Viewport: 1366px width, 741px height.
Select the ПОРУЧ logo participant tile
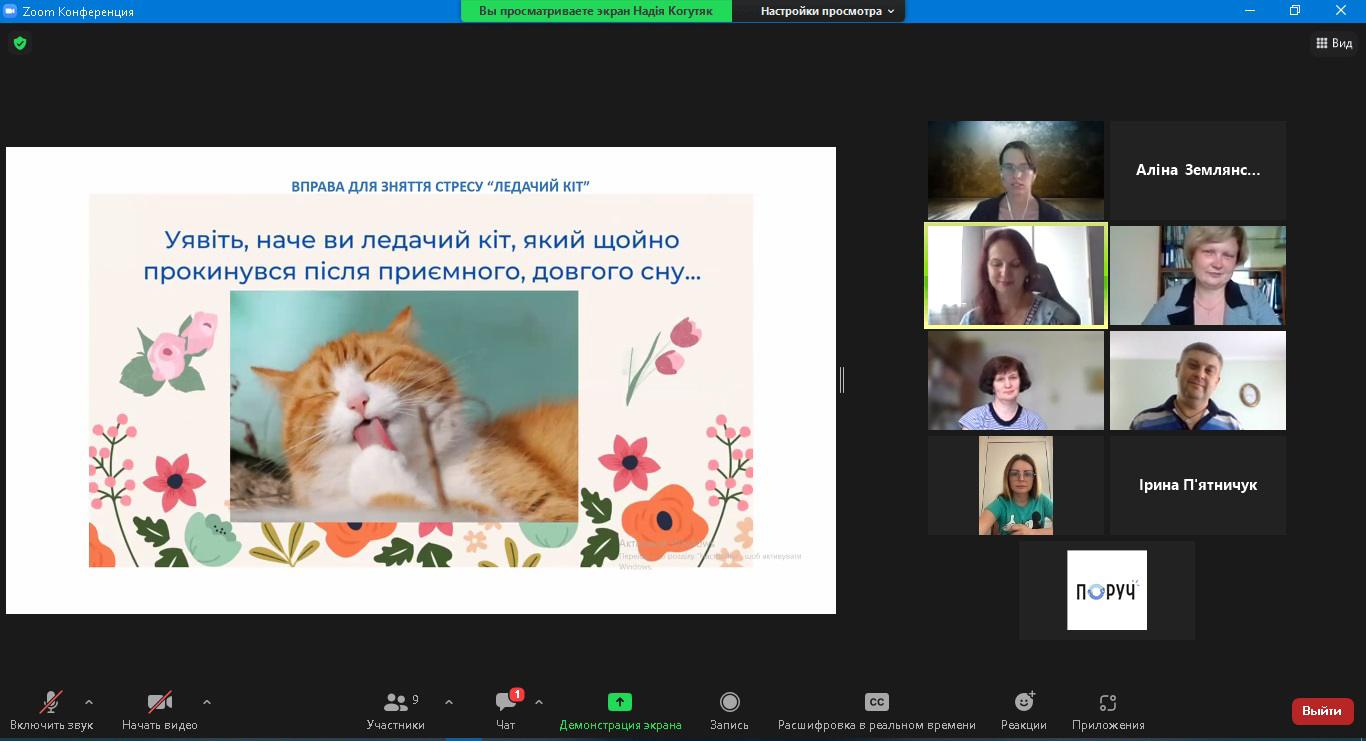pos(1107,590)
